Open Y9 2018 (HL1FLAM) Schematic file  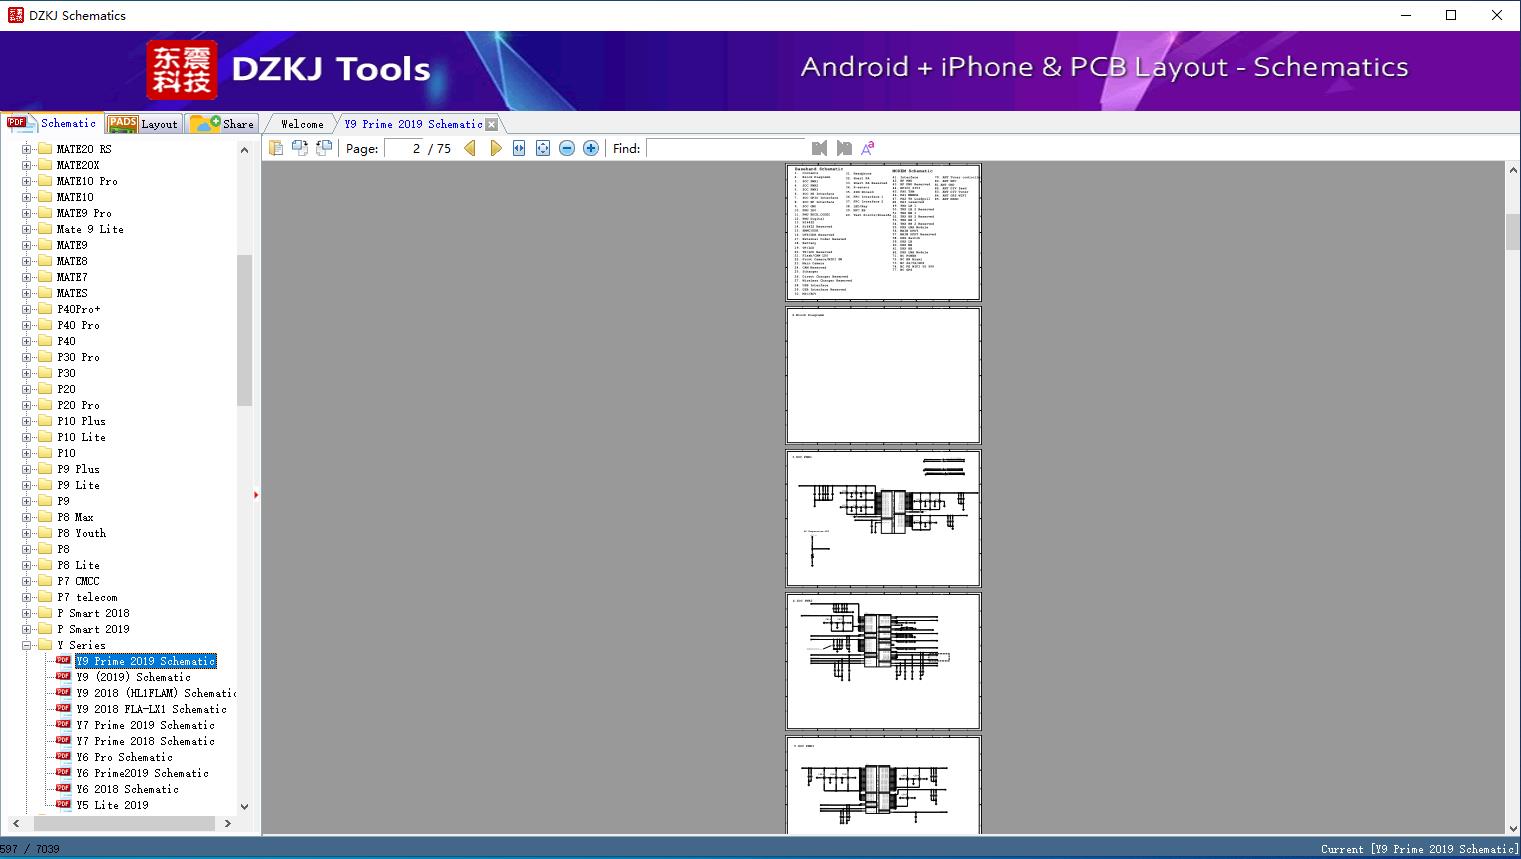tap(156, 693)
